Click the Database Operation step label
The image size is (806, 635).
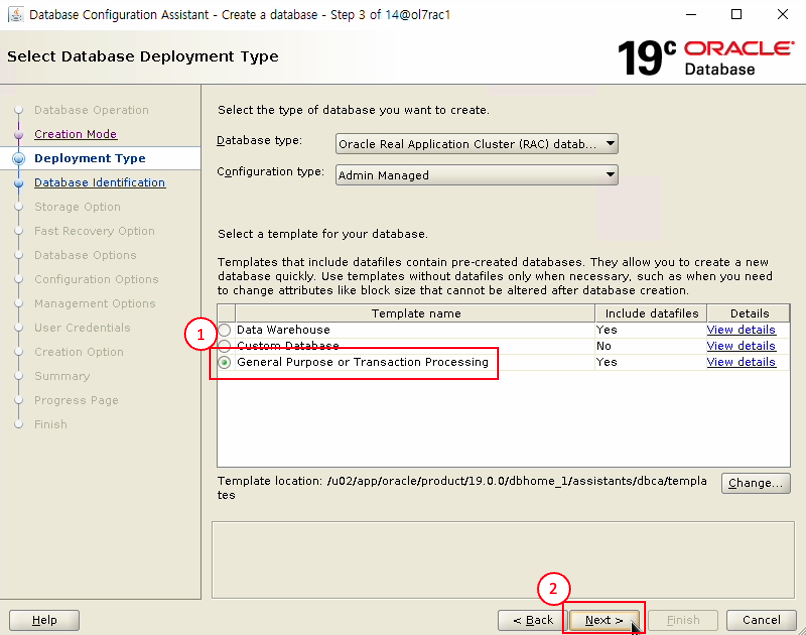91,110
